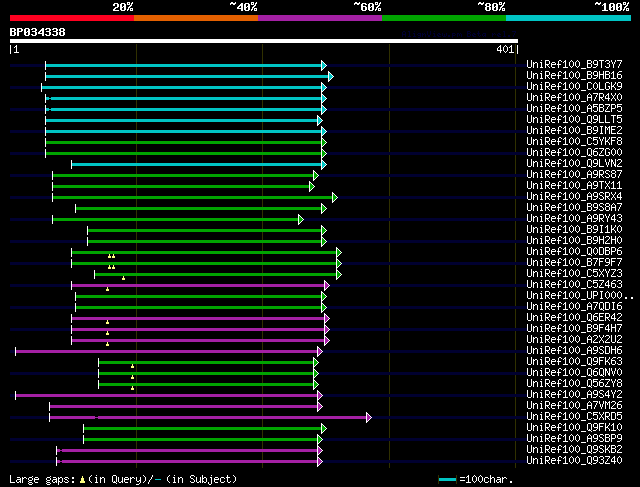Click the arrowhead ending the B9HB16 bar
The width and height of the screenshot is (640, 487).
(331, 76)
